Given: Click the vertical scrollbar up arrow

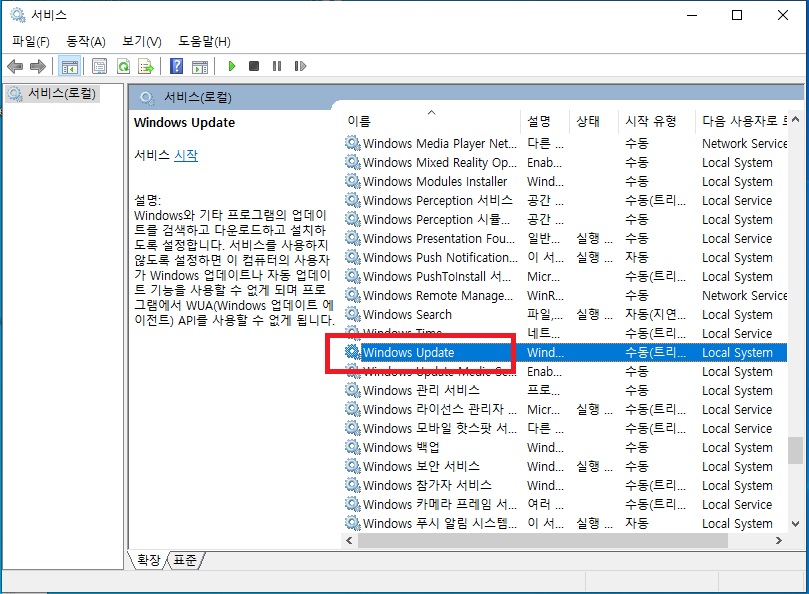Looking at the screenshot, I should (x=796, y=120).
